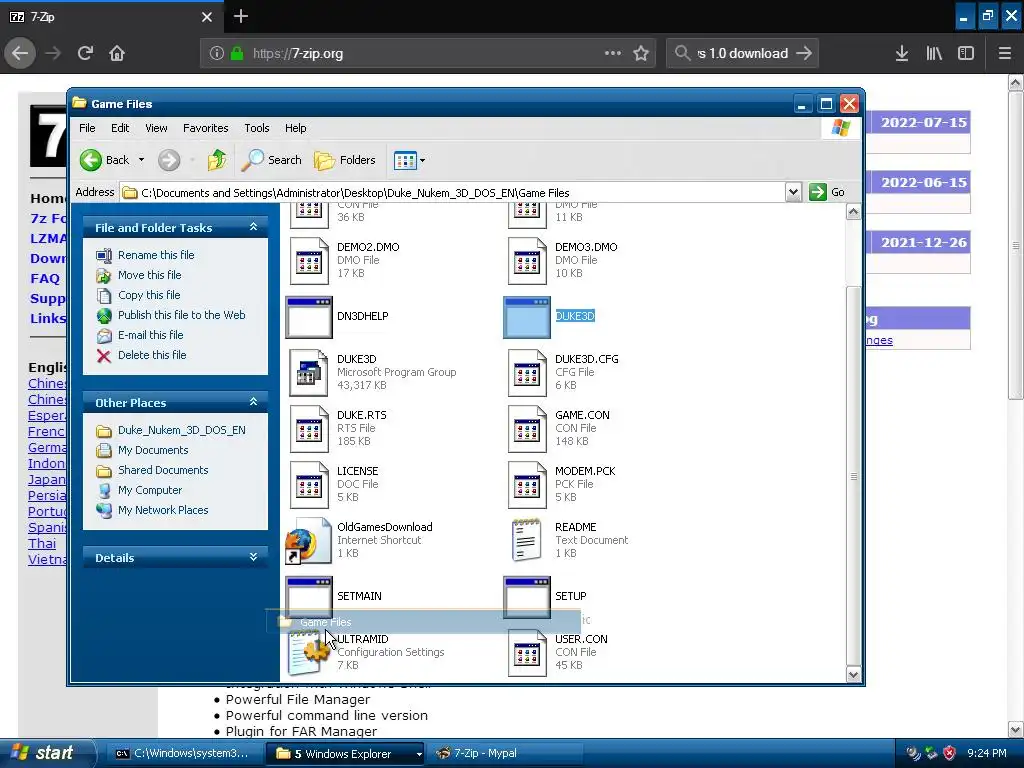Select the LICENSE DOC file icon
Screen dimensions: 1024x768
(309, 485)
